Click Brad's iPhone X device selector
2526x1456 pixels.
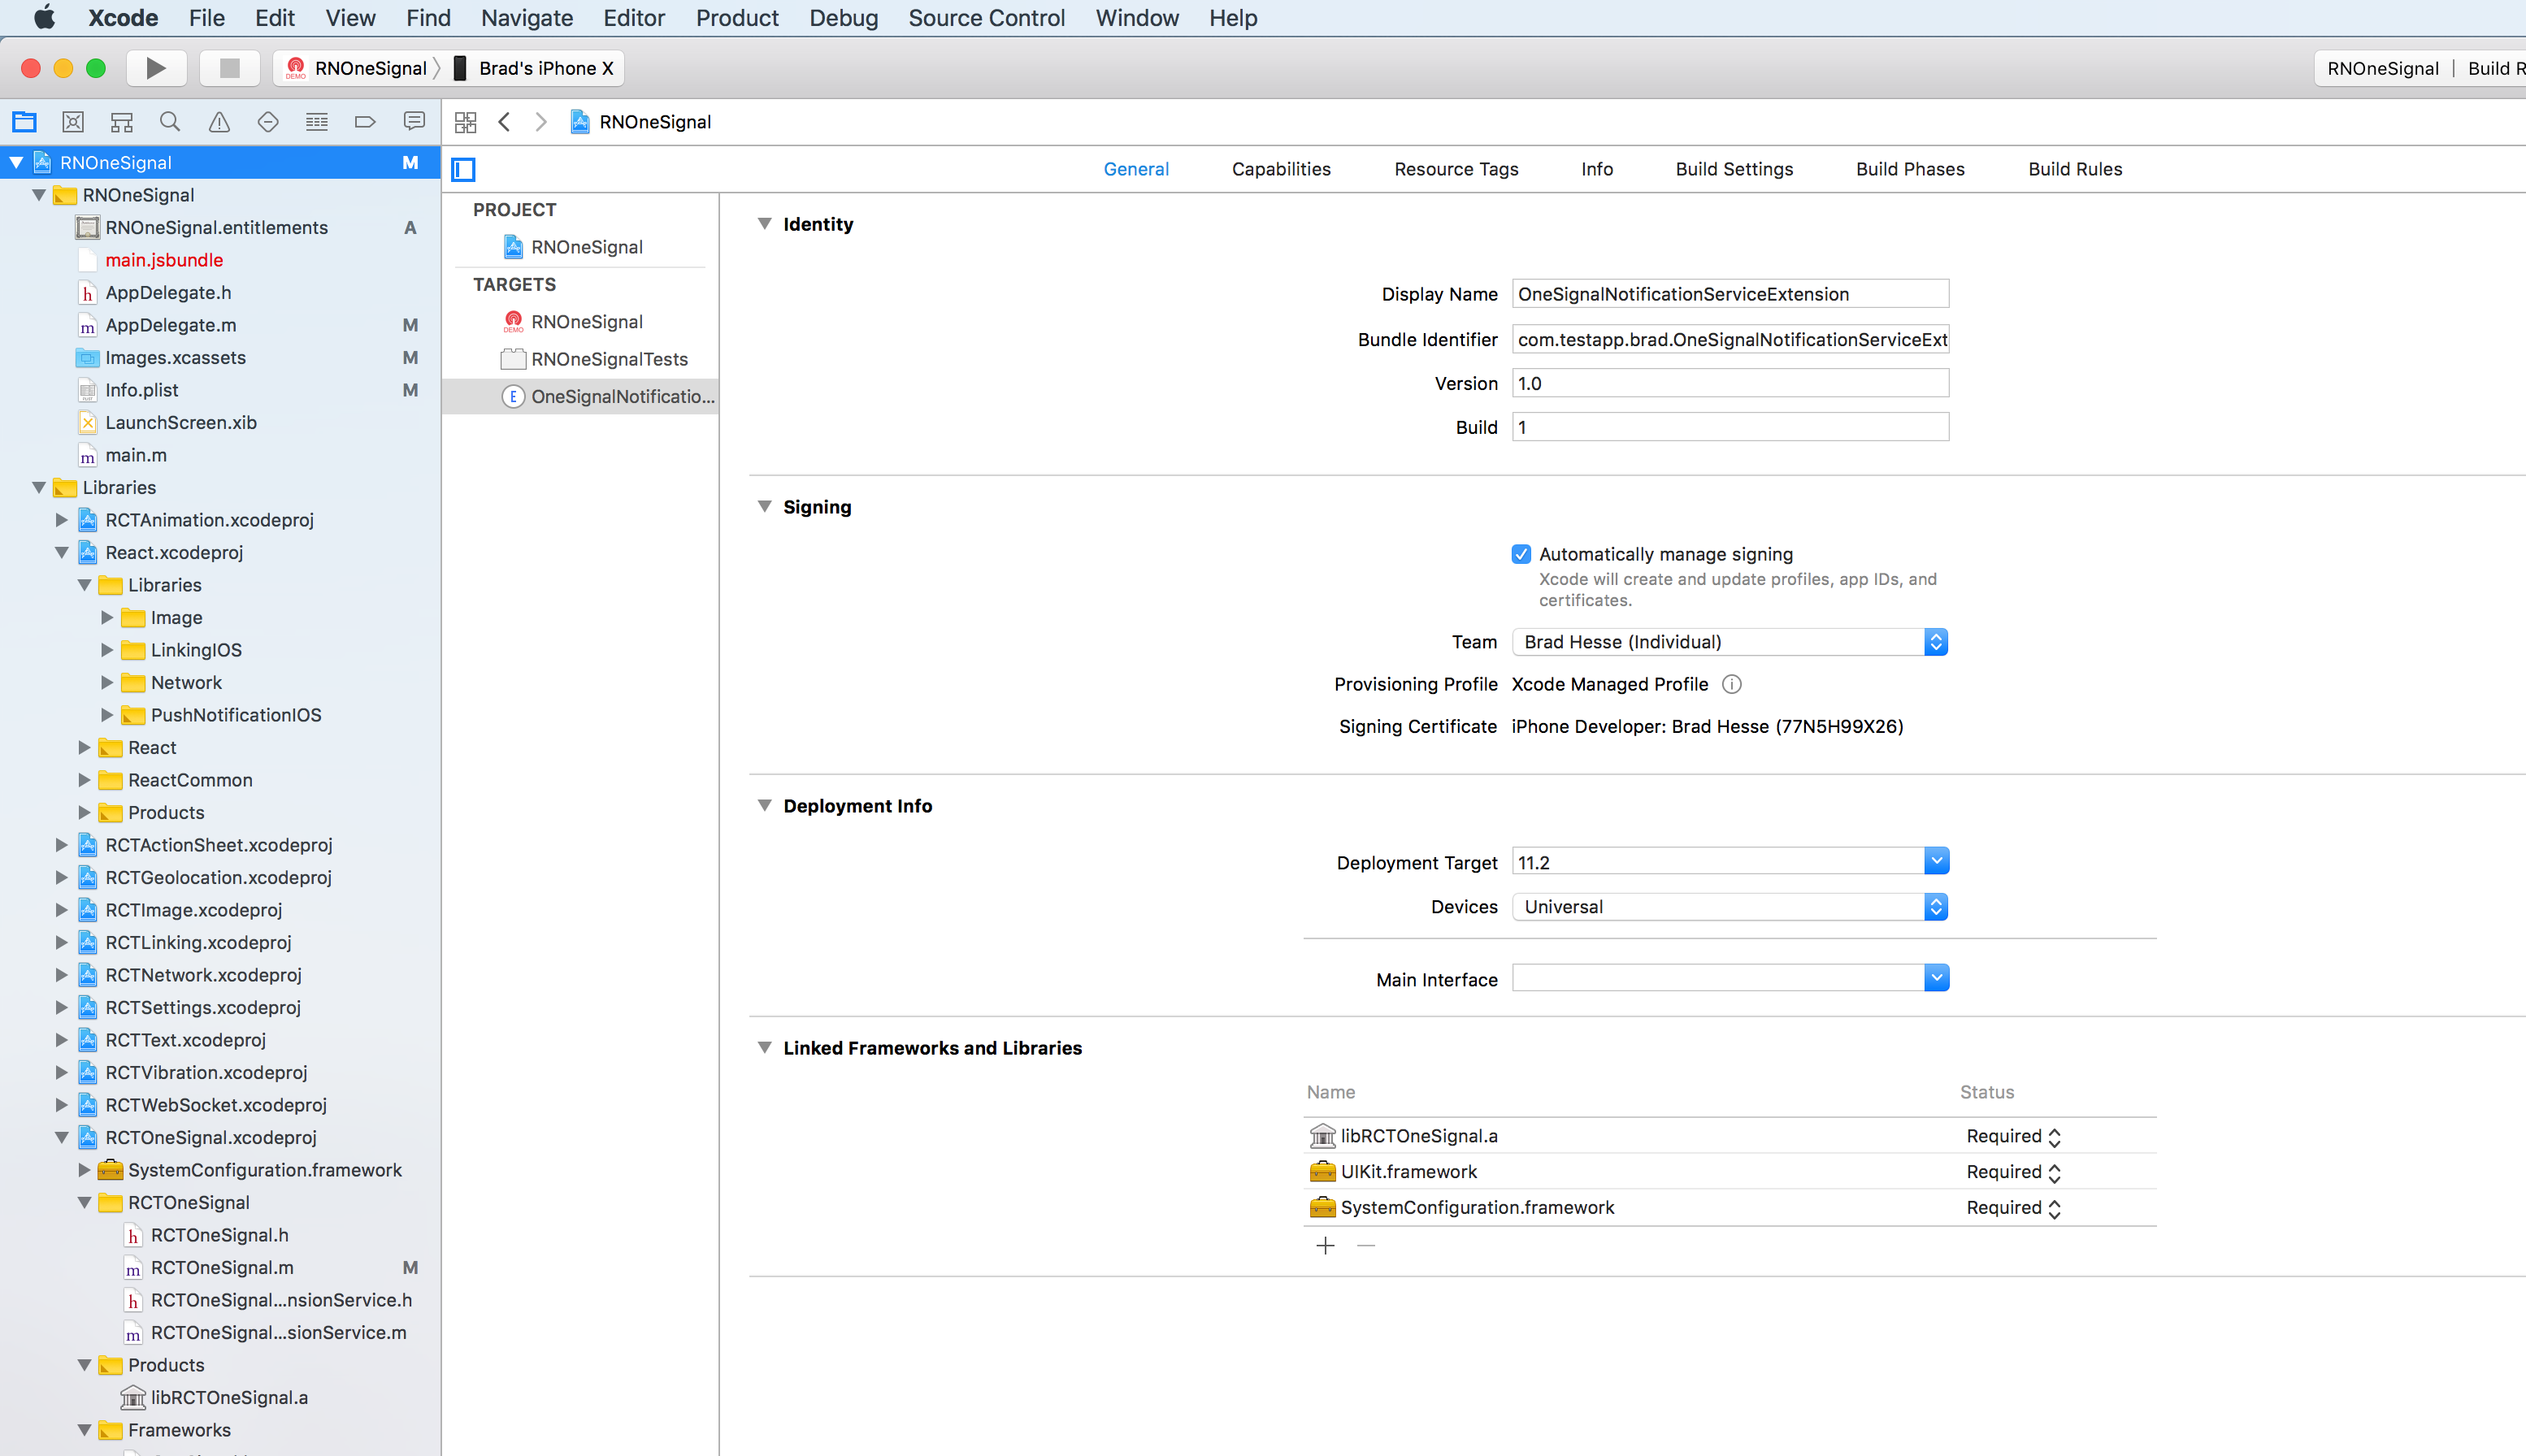(535, 68)
